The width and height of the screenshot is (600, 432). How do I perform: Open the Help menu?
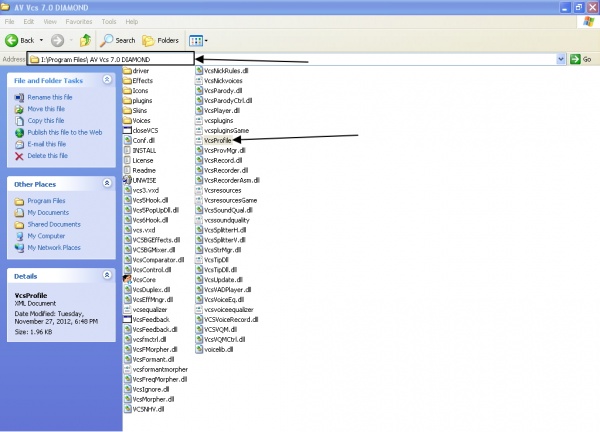pyautogui.click(x=132, y=21)
